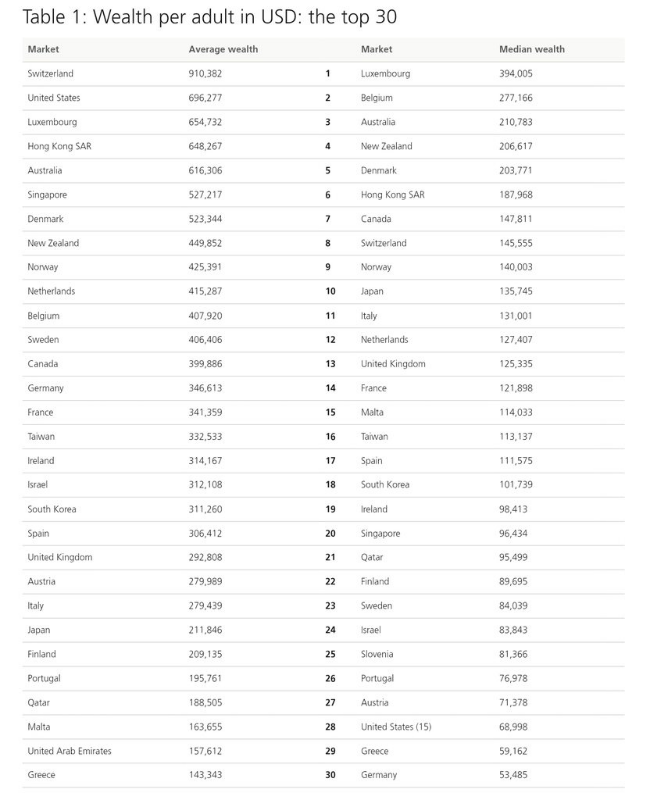Select Singapore average wealth 527,217
646x800 pixels.
tap(205, 195)
